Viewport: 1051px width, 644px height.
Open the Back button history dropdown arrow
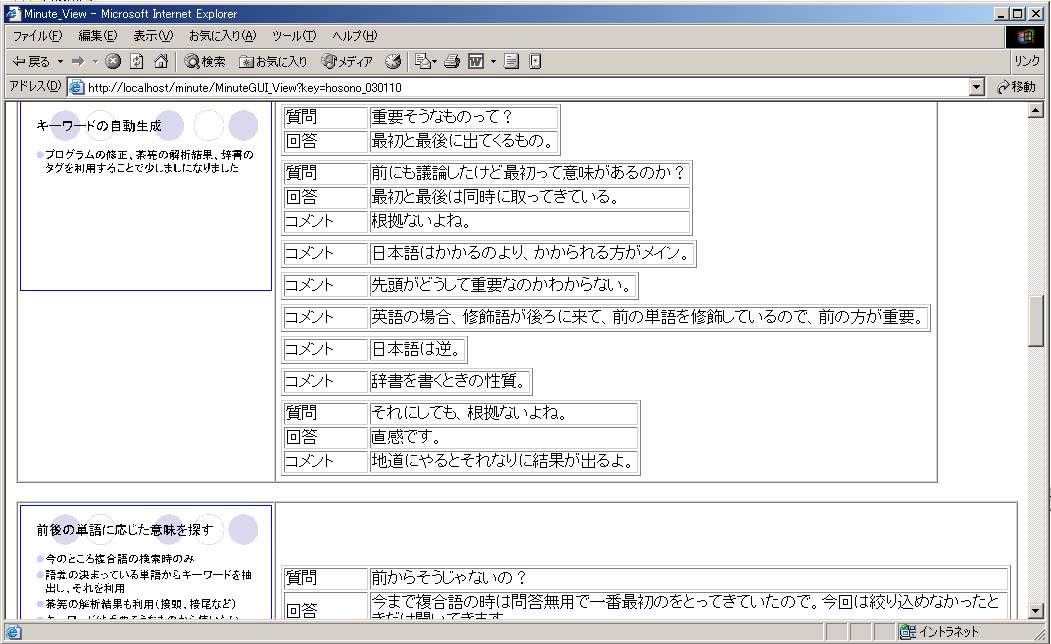(x=60, y=62)
